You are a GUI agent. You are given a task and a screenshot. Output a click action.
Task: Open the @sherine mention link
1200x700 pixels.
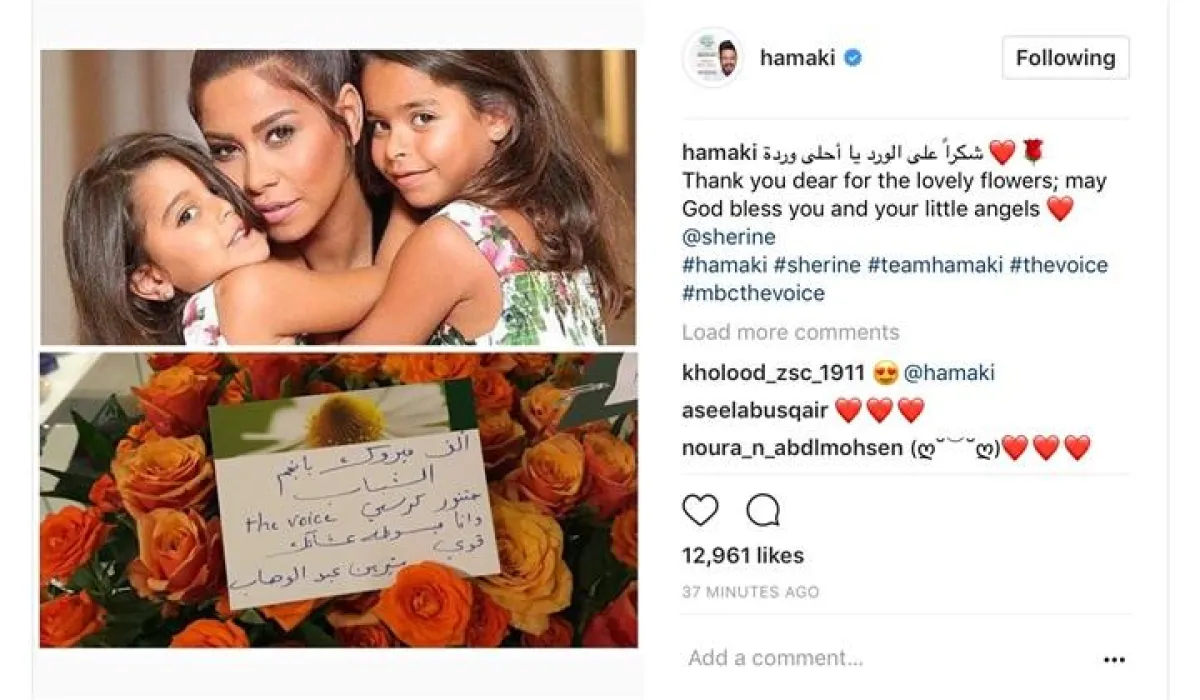(729, 238)
